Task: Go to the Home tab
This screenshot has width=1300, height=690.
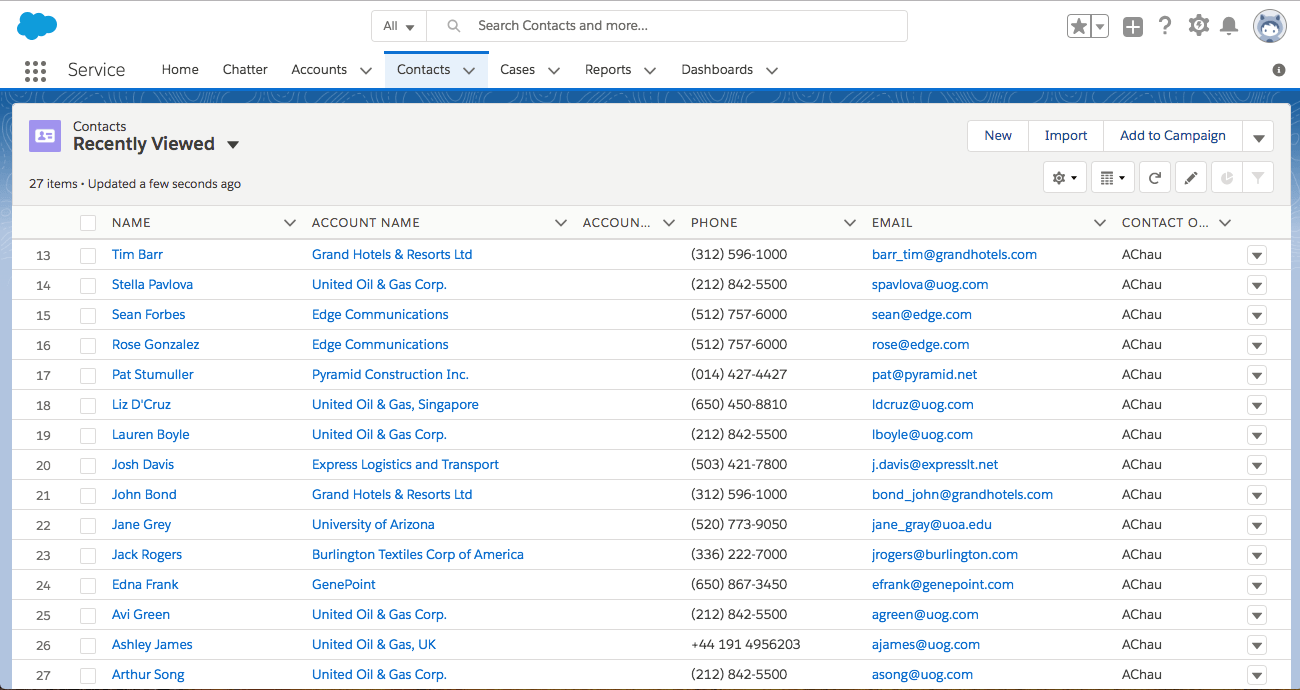Action: pyautogui.click(x=180, y=70)
